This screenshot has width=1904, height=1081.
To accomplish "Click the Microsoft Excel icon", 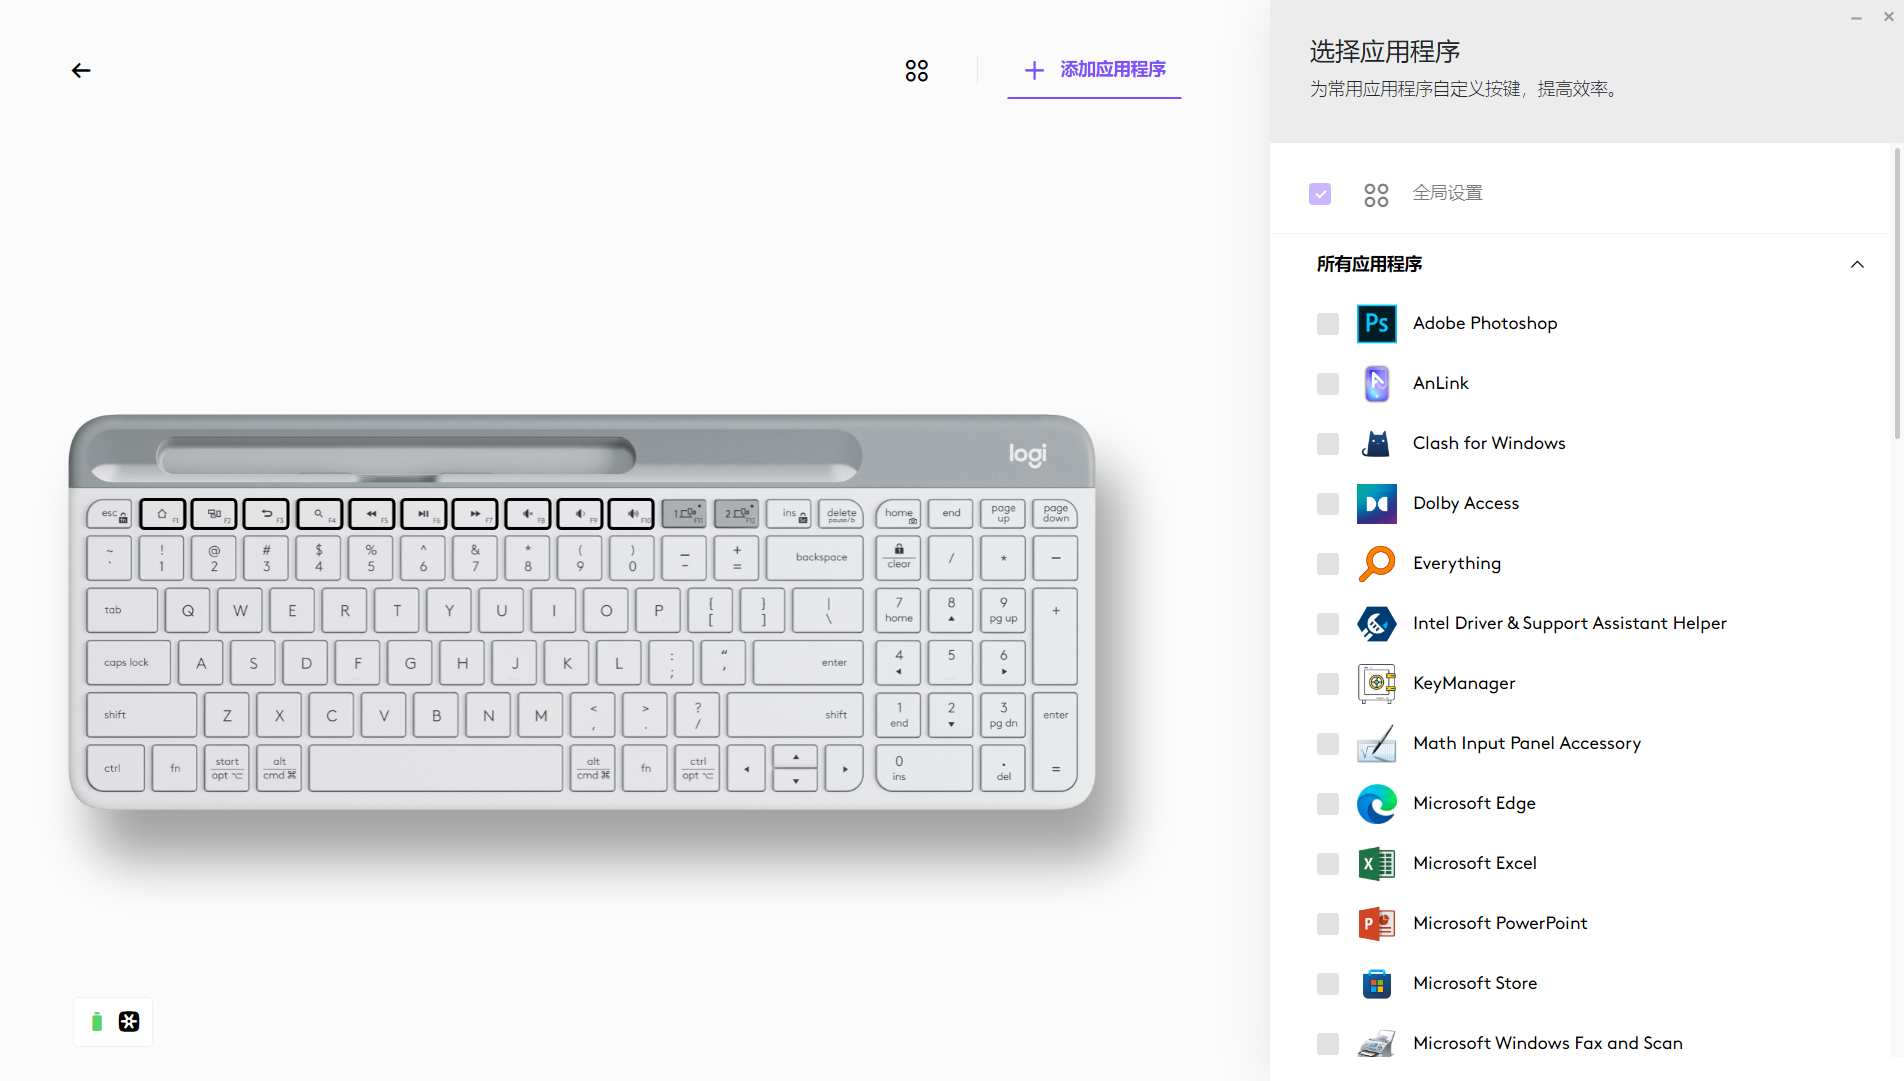I will click(x=1377, y=863).
